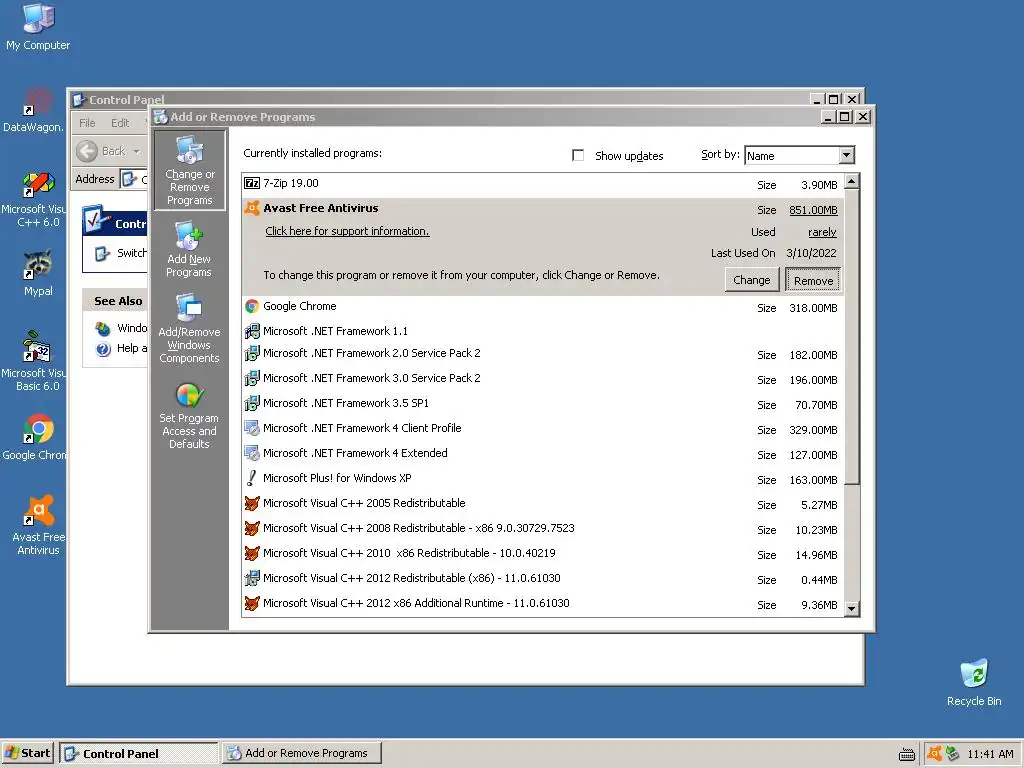This screenshot has height=768, width=1024.
Task: Open Back button dropdown arrow in Control Panel
Action: click(136, 152)
